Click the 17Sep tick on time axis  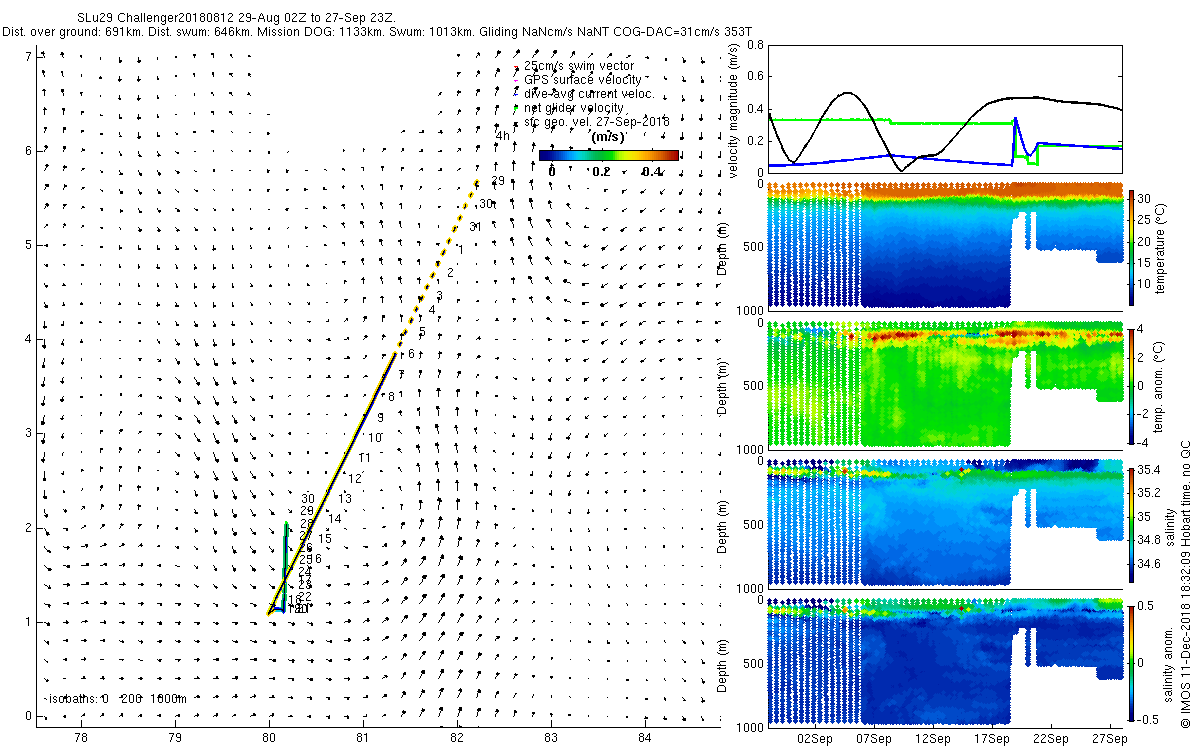(991, 739)
